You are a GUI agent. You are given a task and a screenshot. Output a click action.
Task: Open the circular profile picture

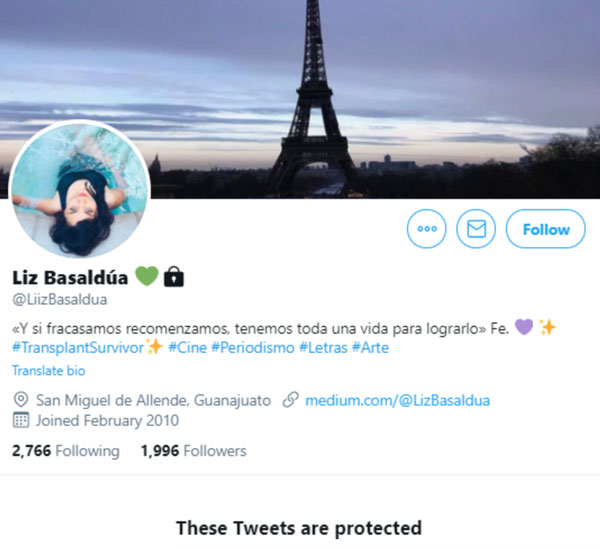pos(80,190)
